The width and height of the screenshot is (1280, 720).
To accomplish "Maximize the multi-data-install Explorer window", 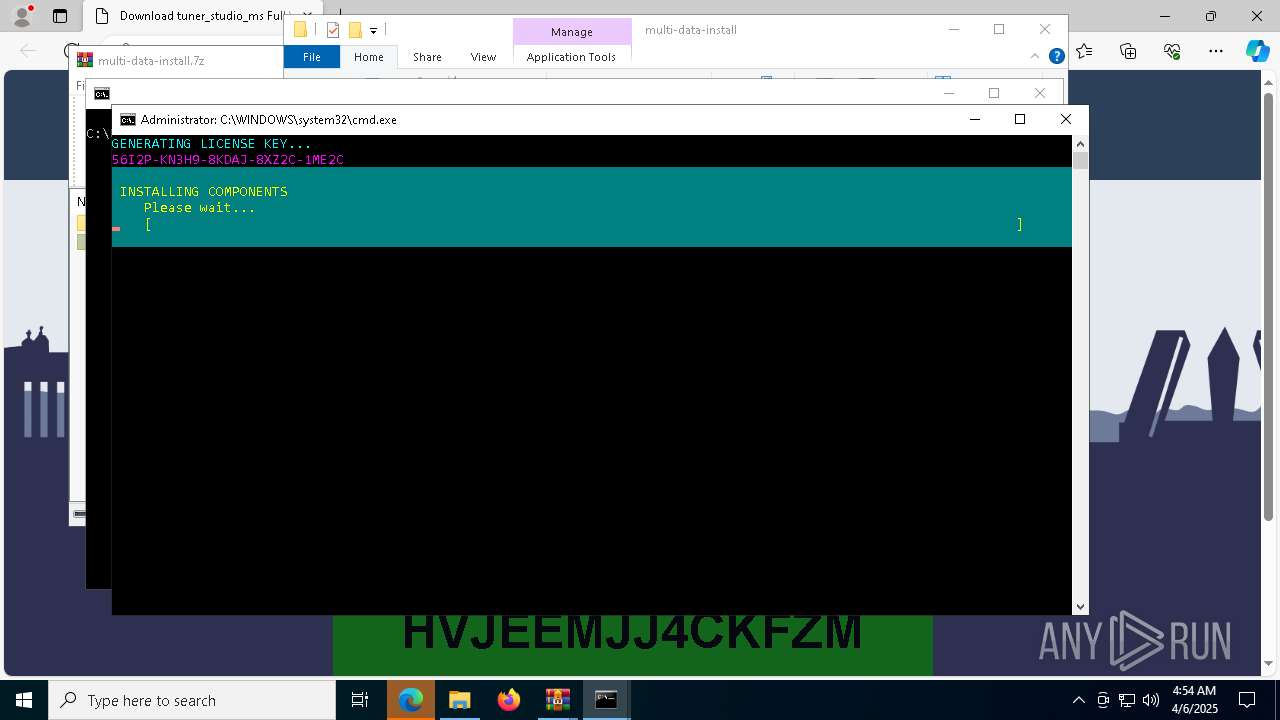I will 999,30.
